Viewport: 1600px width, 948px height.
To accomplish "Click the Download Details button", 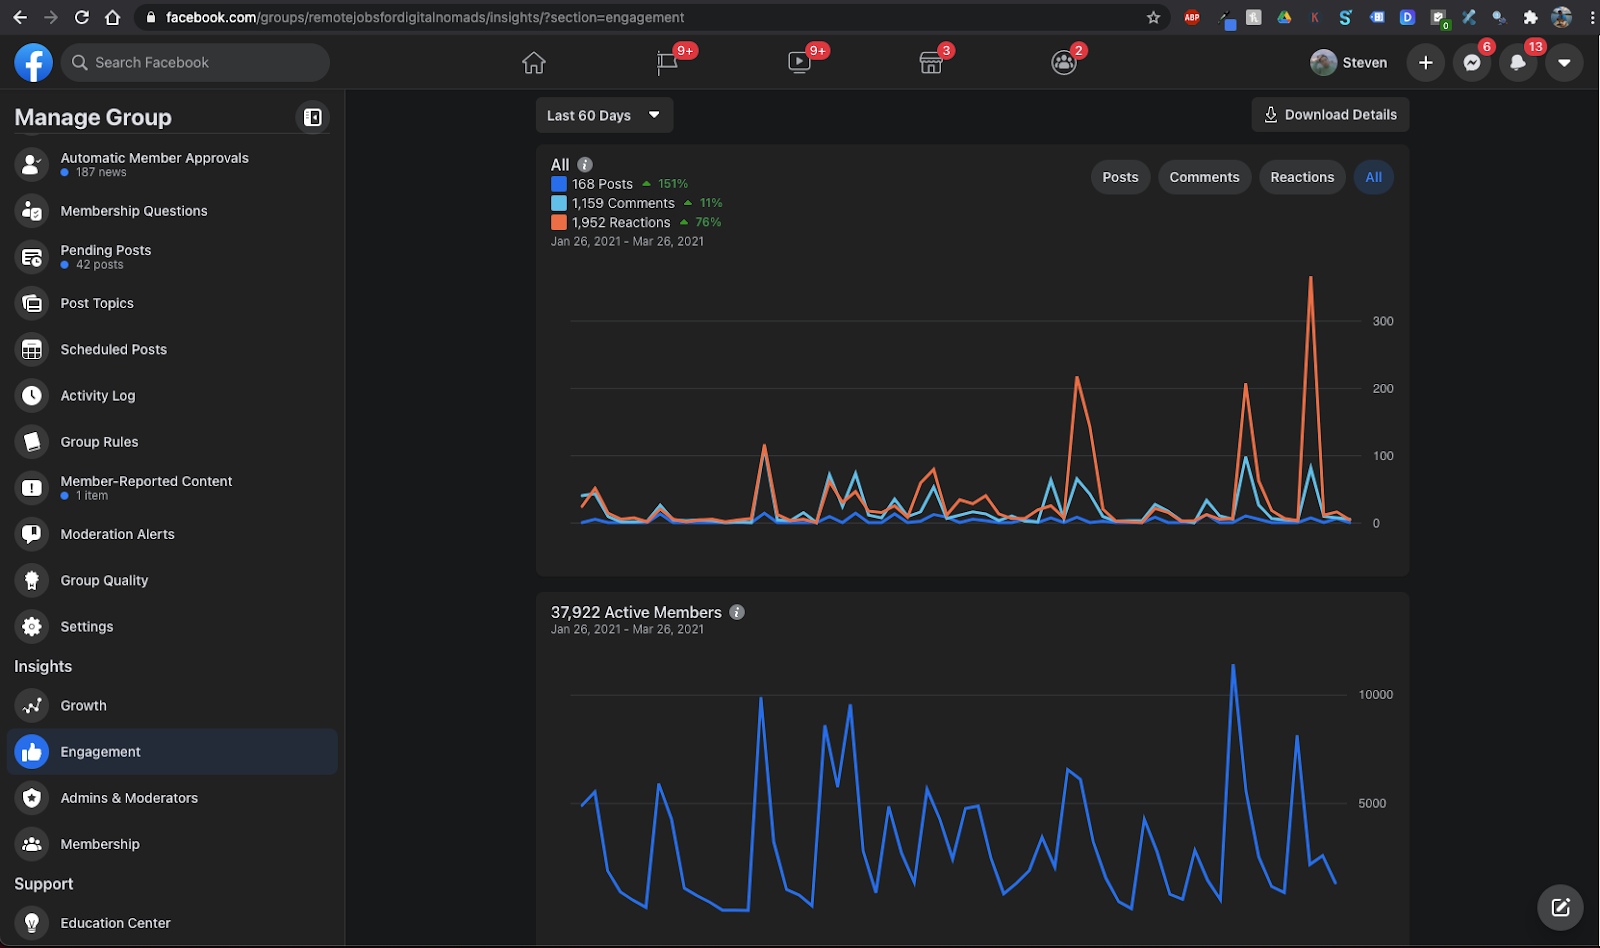I will click(1330, 115).
